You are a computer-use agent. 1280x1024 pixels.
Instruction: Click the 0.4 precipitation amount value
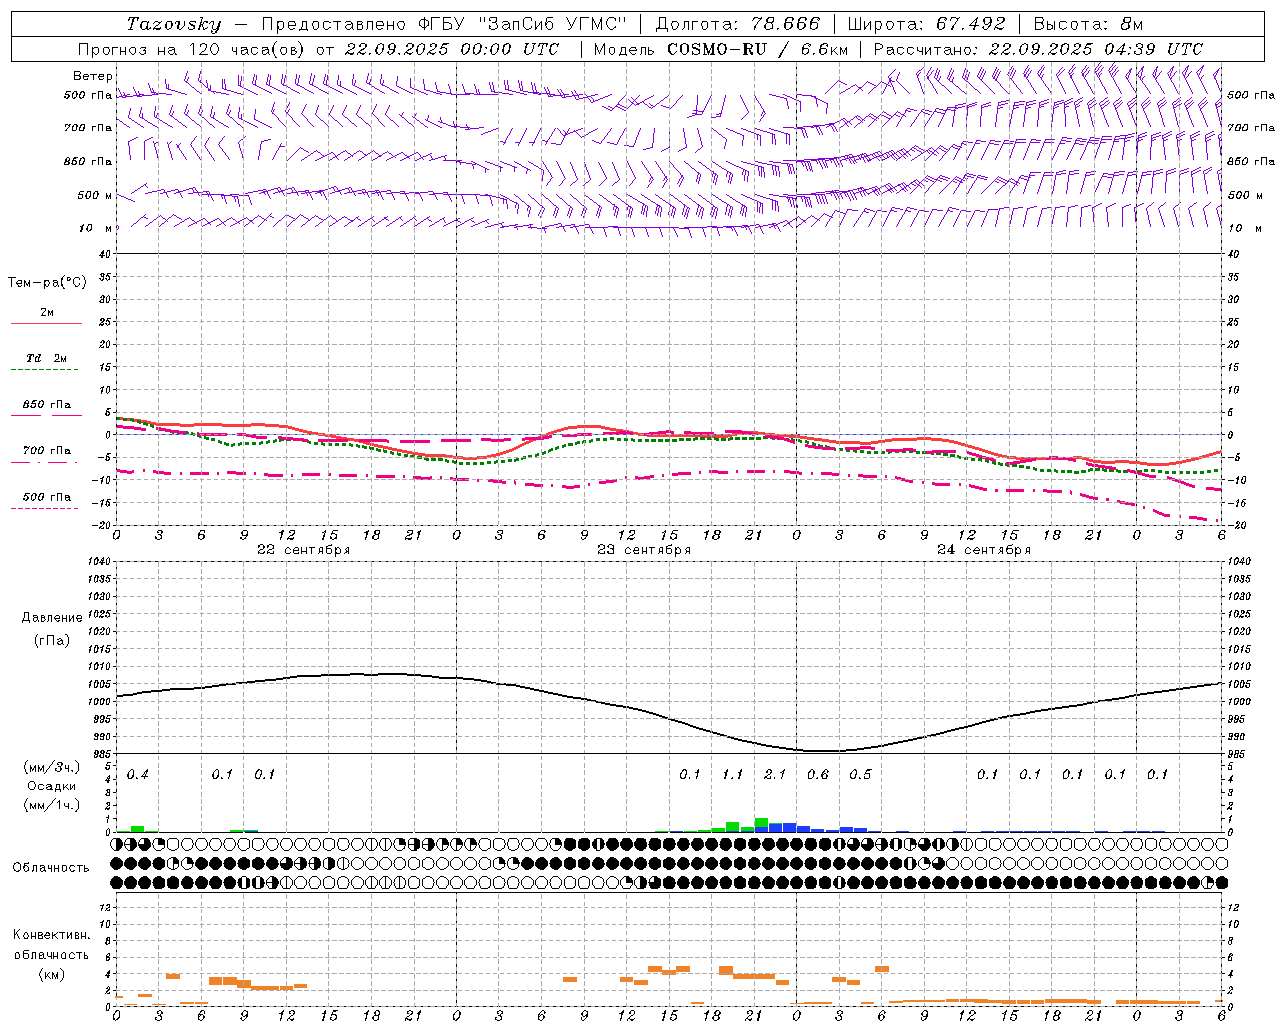[138, 775]
